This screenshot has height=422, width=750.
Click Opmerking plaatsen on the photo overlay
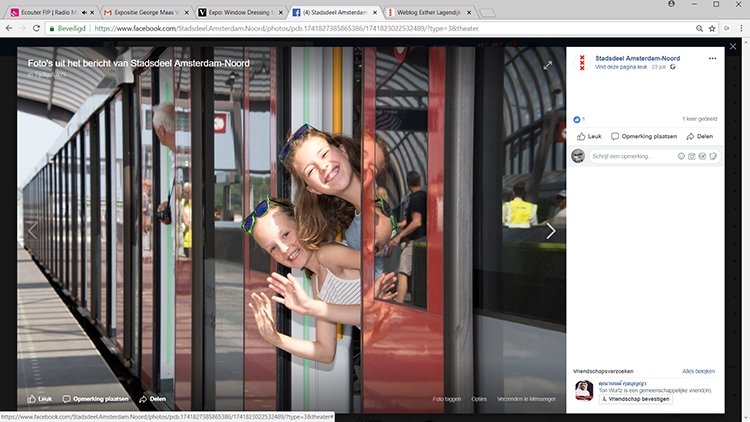[x=96, y=399]
